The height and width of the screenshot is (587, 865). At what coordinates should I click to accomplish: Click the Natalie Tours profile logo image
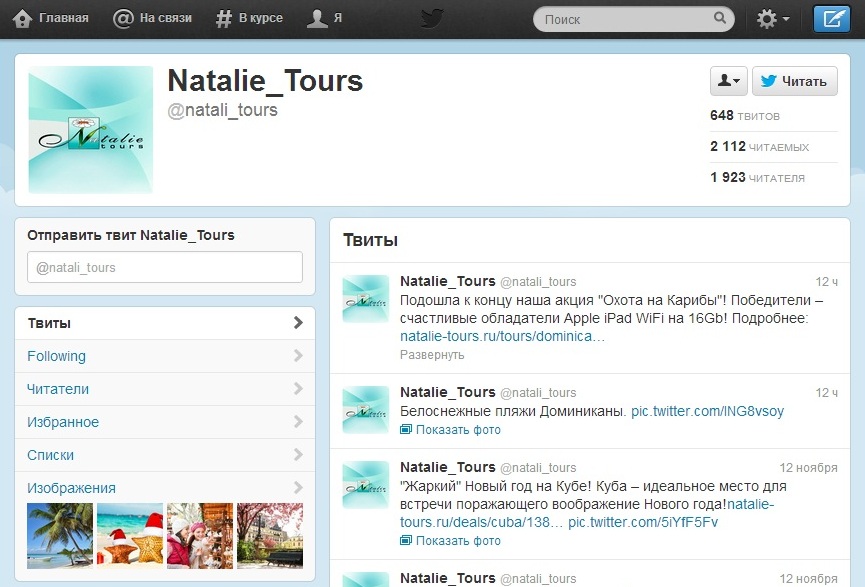(90, 130)
